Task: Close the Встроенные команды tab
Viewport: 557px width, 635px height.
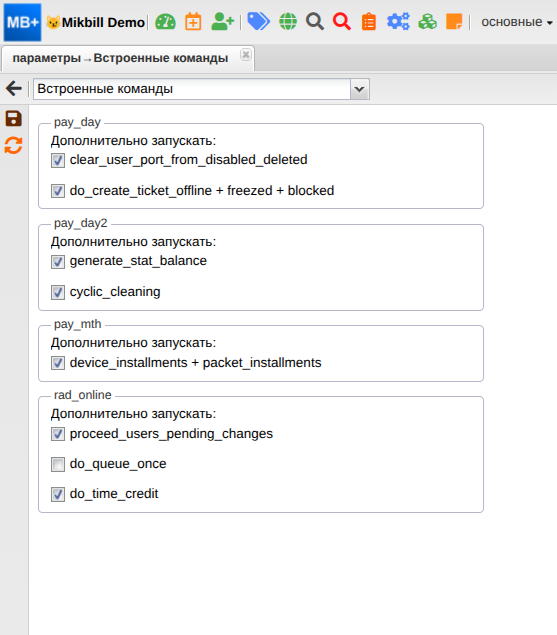Action: pos(245,55)
